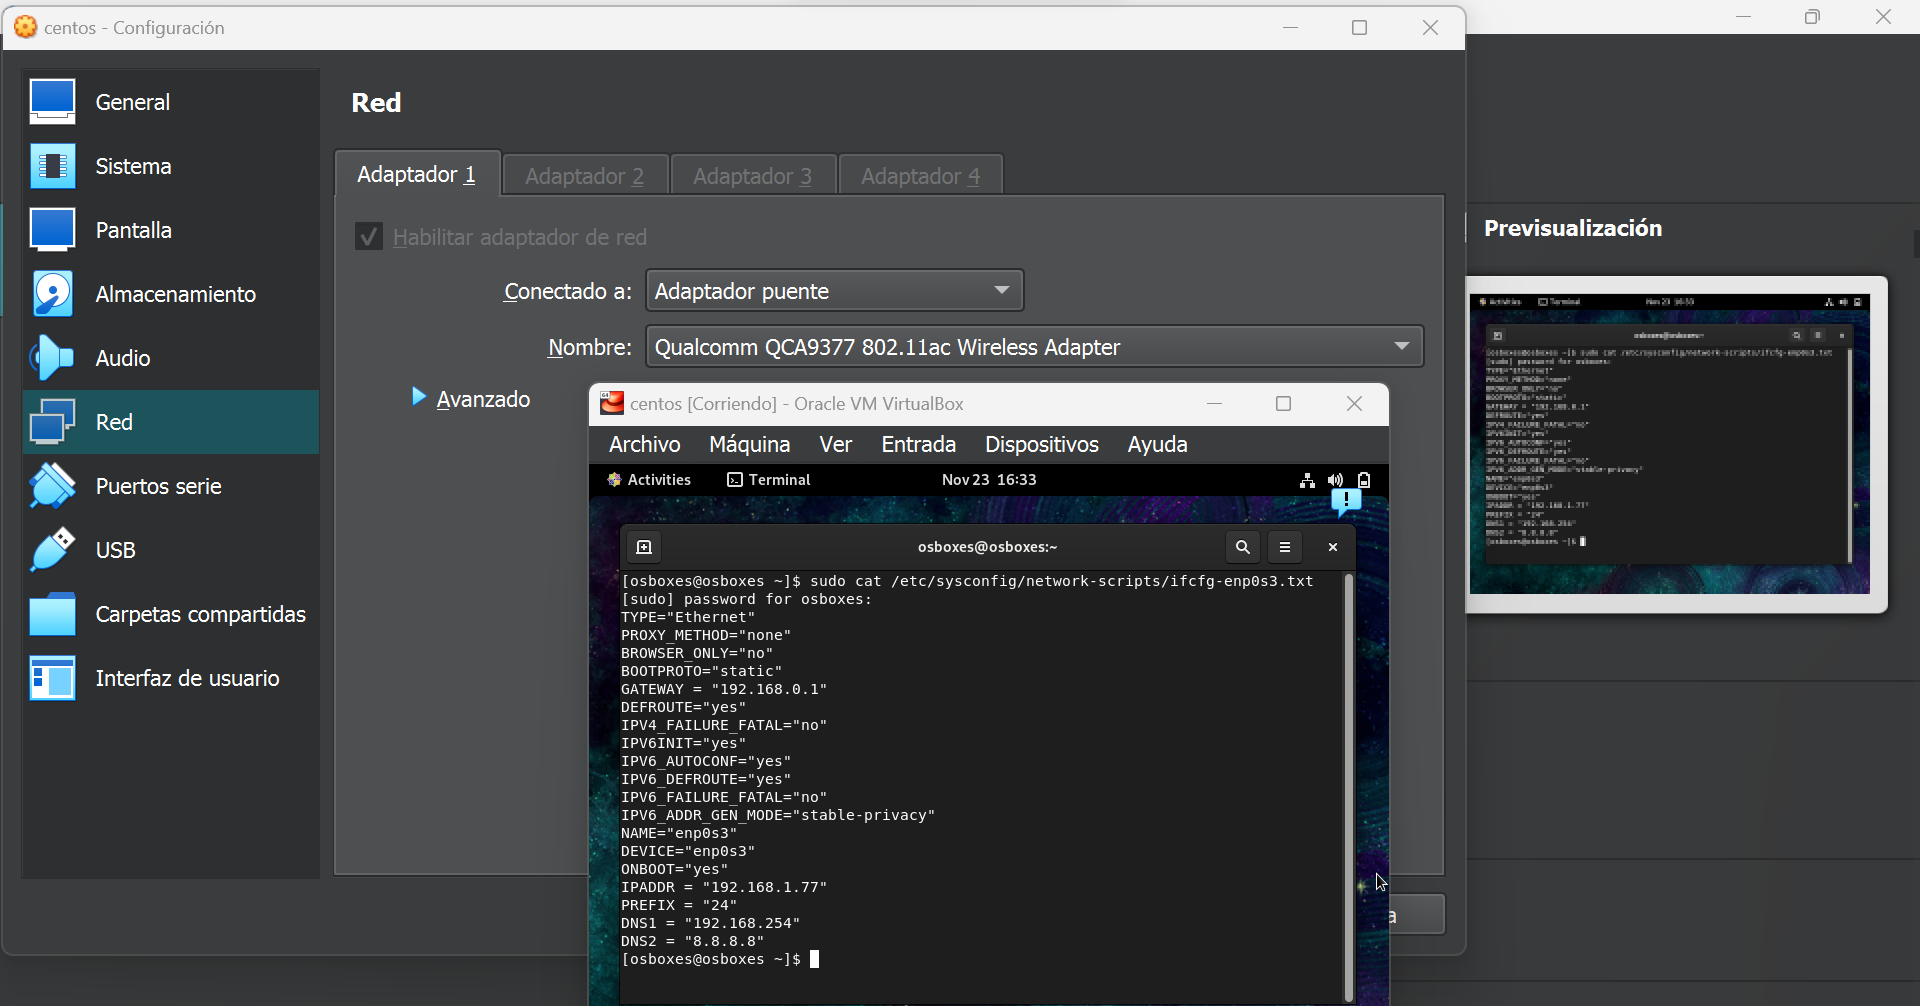Open the terminal hamburger menu

point(1285,547)
